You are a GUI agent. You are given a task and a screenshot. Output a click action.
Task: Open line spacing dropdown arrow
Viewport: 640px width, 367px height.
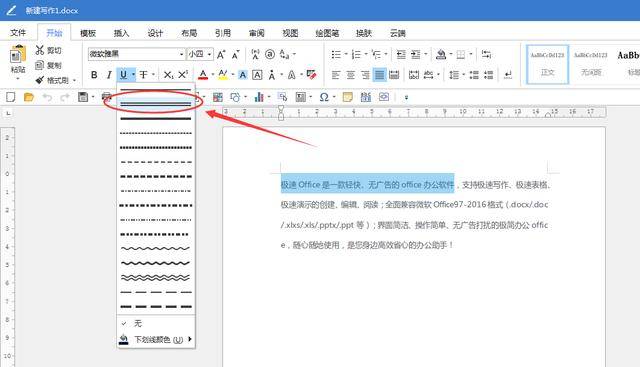(x=464, y=75)
